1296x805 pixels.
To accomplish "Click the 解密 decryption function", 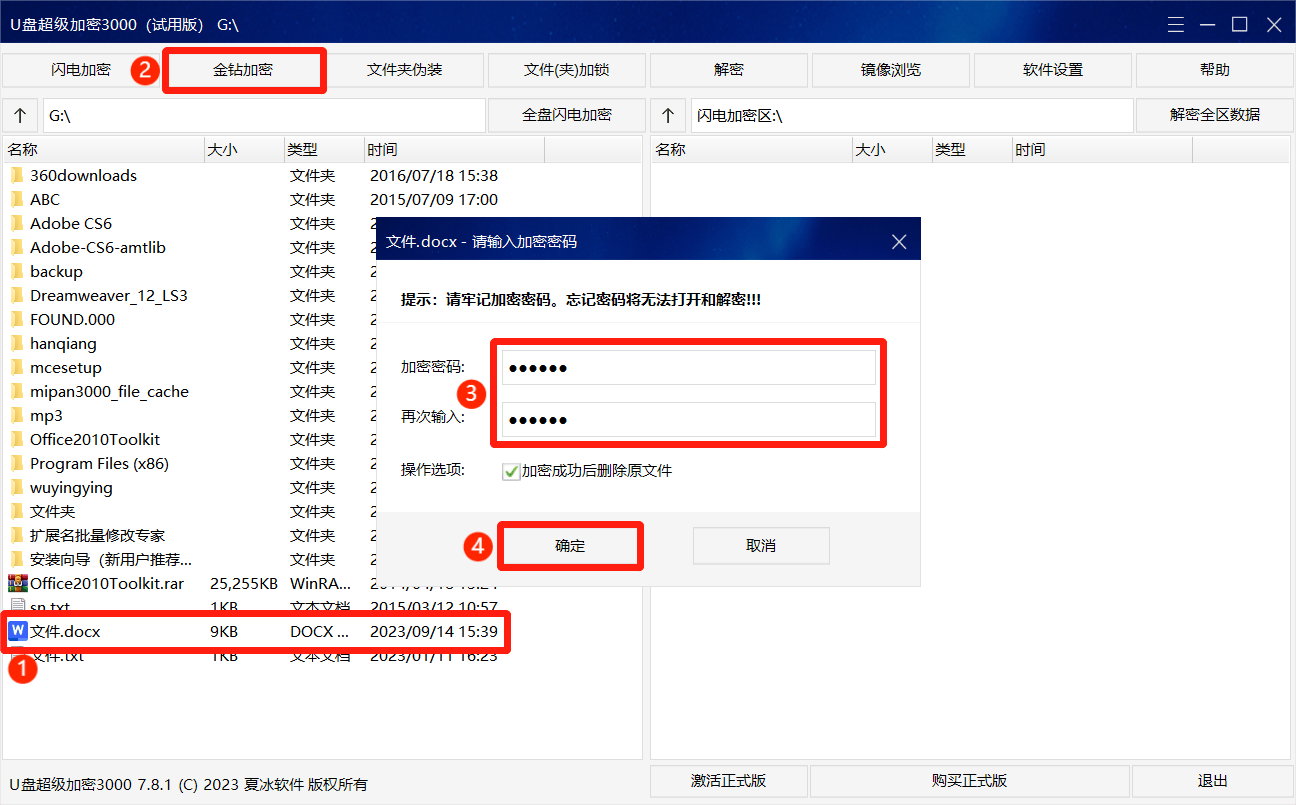I will coord(728,69).
